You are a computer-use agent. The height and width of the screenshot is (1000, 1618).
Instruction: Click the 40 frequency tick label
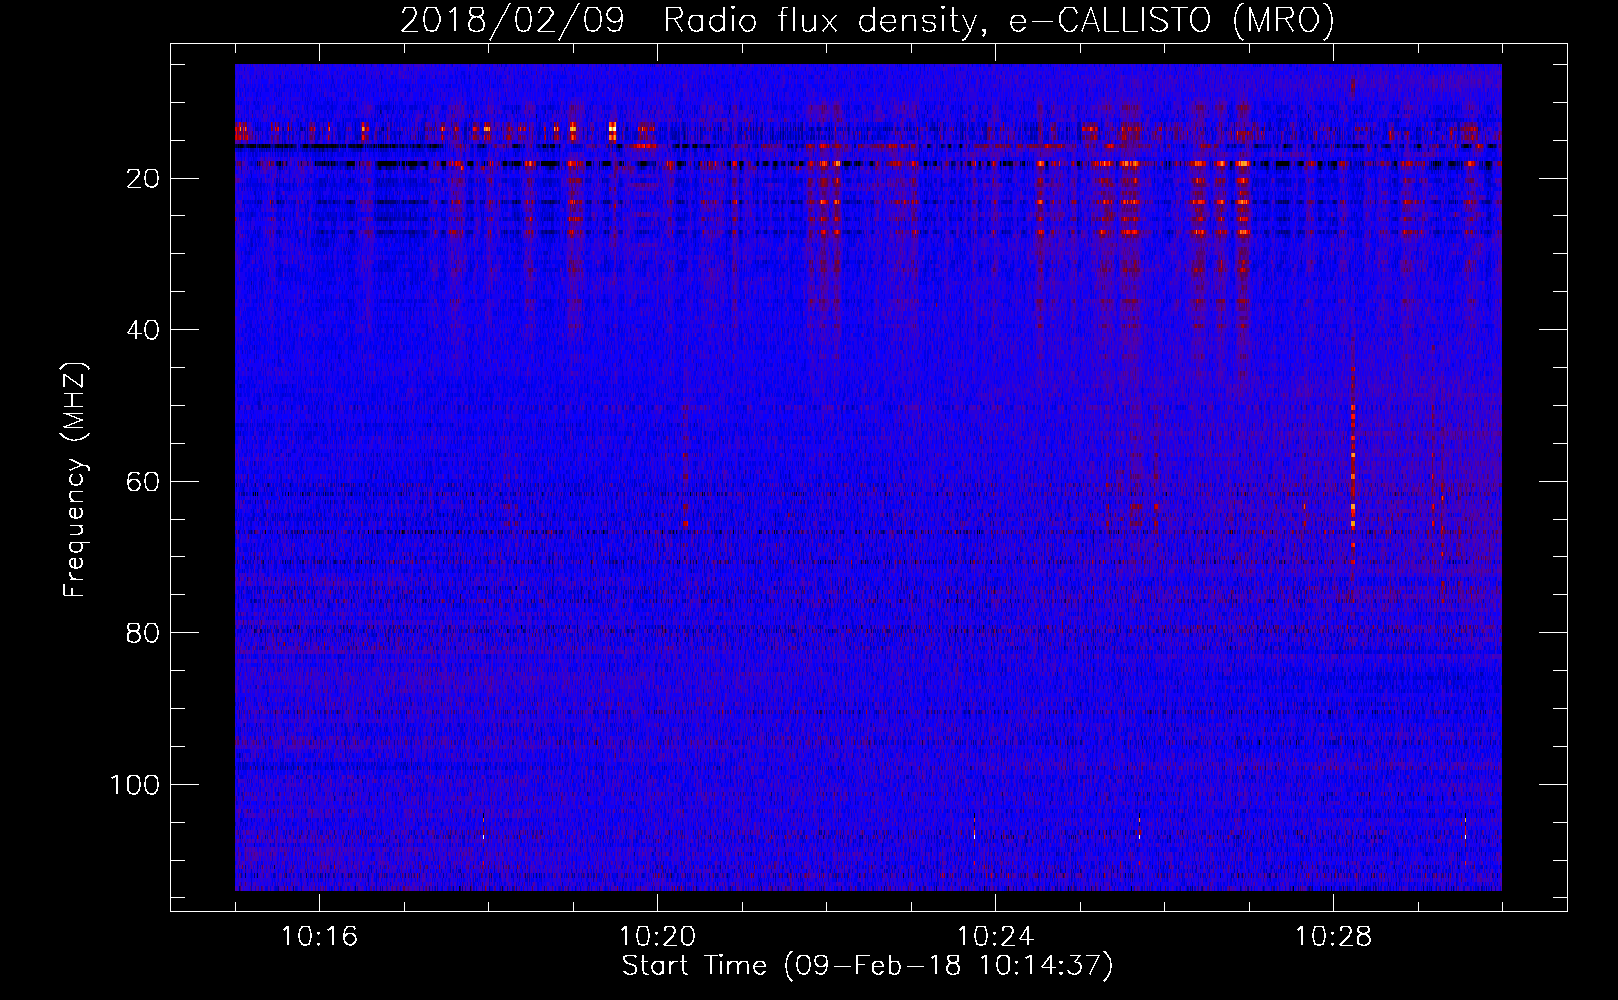tap(143, 330)
